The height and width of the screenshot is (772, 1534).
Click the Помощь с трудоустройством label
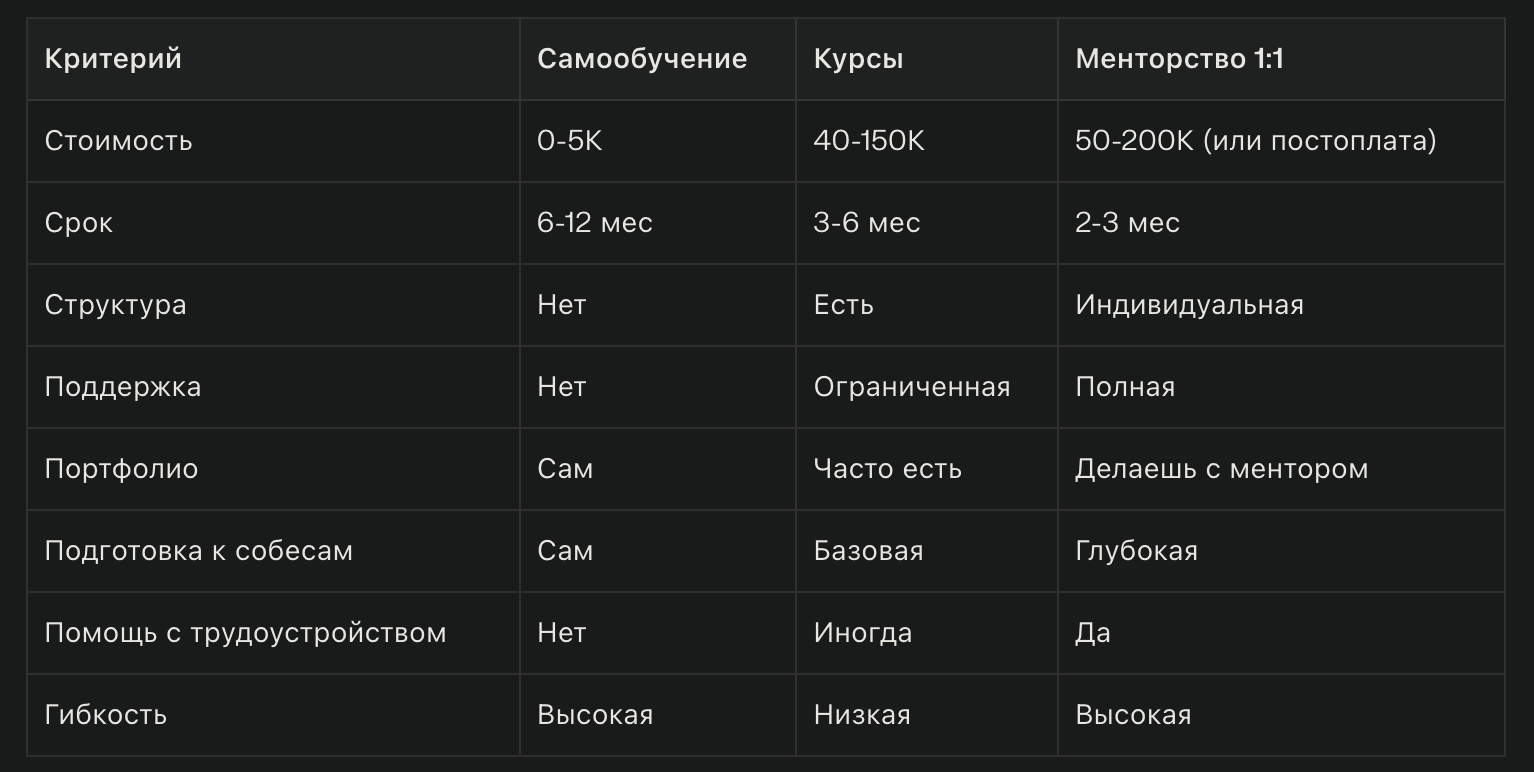[x=245, y=633]
